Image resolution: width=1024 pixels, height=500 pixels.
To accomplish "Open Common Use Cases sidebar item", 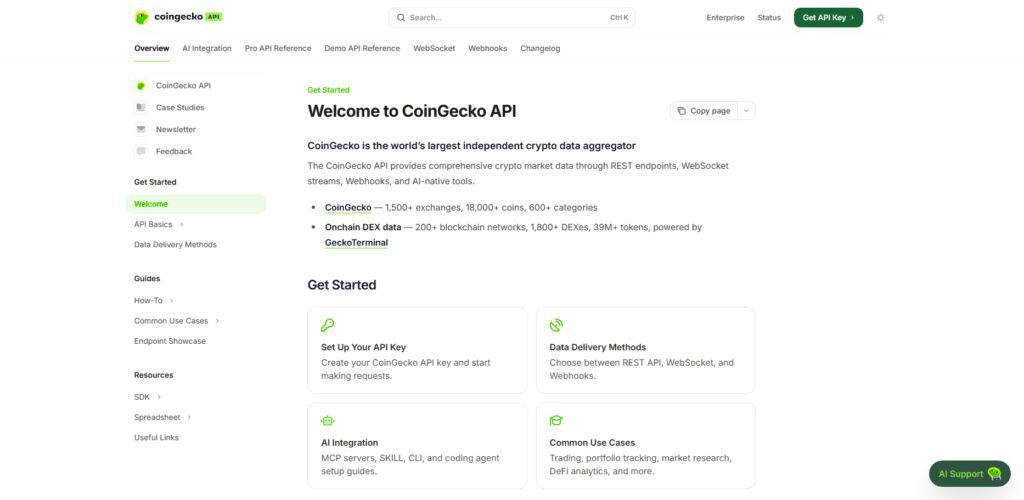I will [x=171, y=321].
